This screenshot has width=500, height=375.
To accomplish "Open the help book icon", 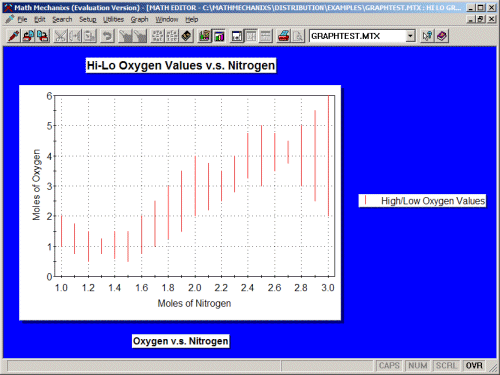I will (x=442, y=36).
